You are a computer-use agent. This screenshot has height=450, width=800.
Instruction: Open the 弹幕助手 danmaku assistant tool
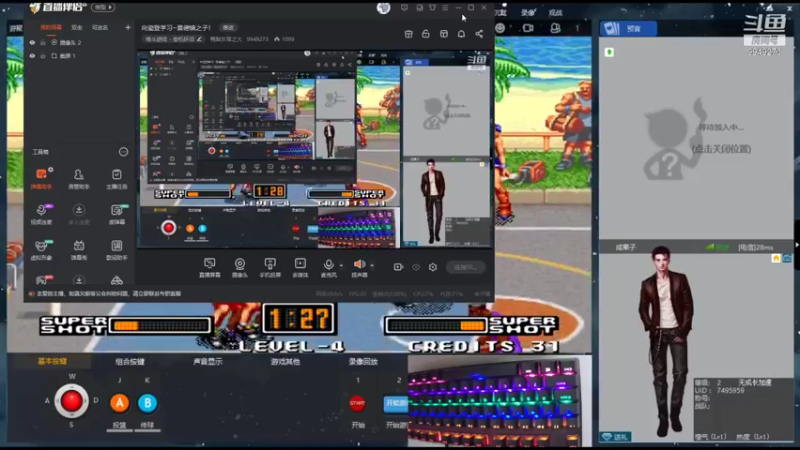[41, 179]
